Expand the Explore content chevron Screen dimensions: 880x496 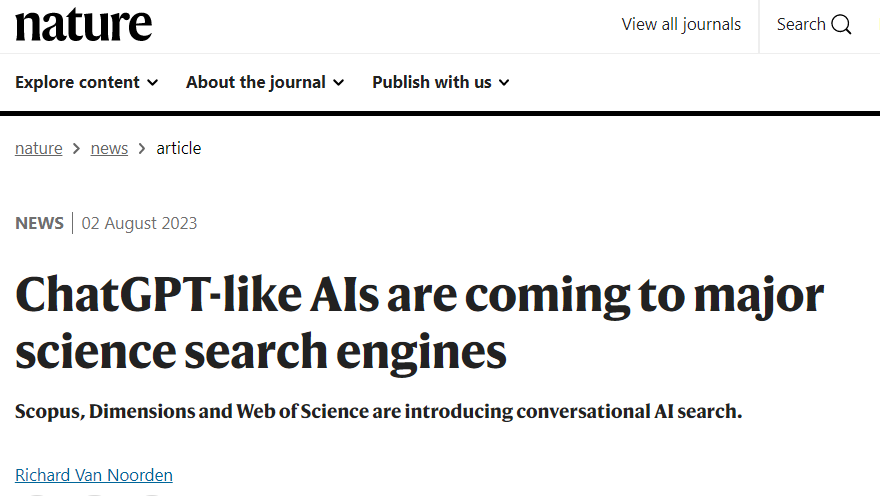pos(153,83)
